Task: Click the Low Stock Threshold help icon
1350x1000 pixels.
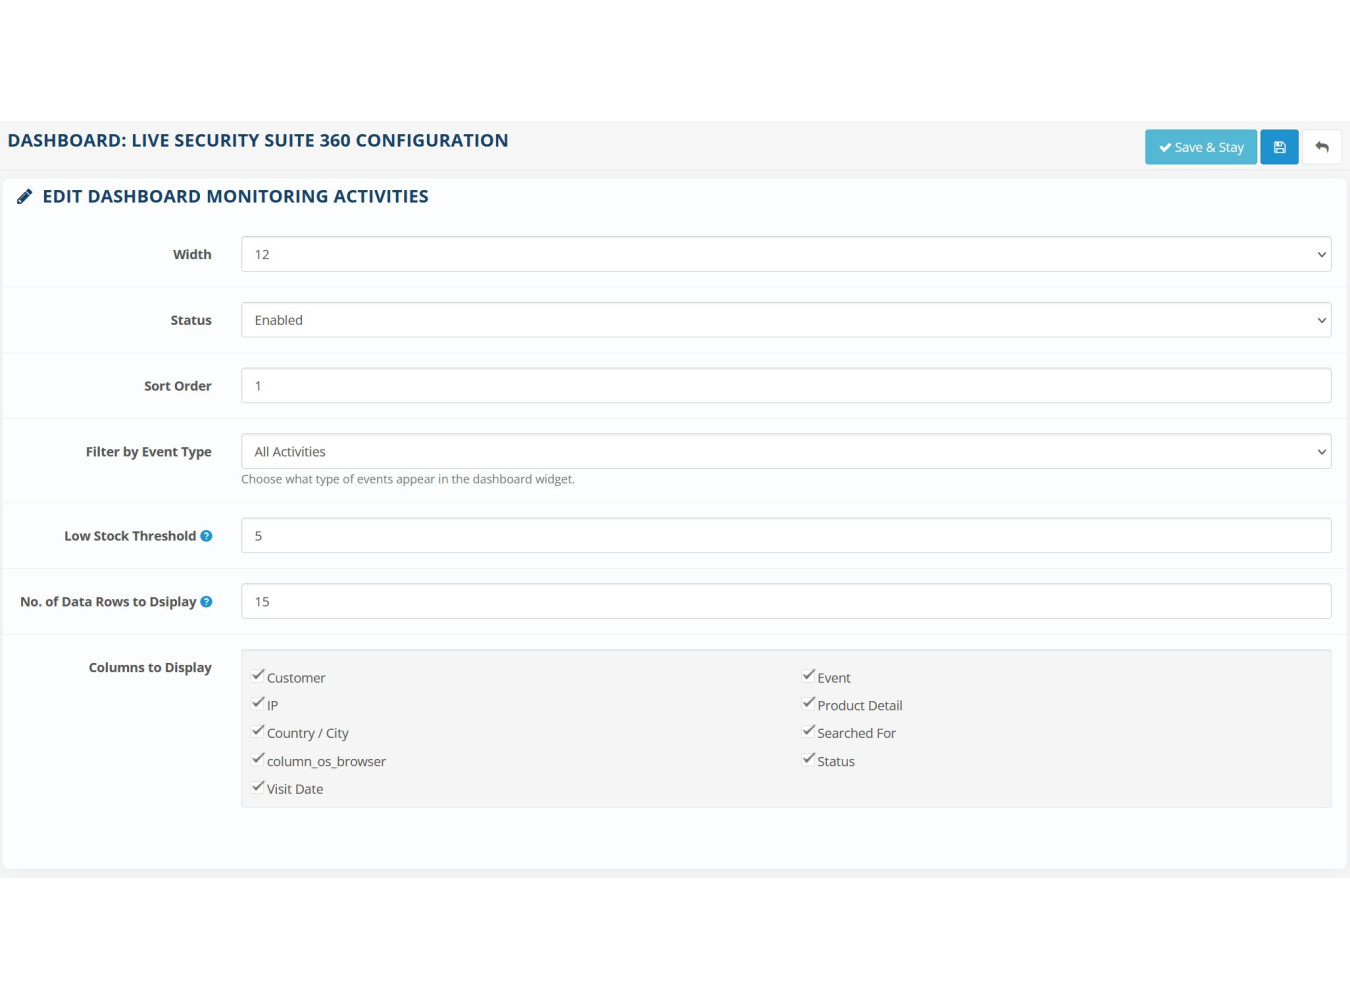Action: pos(206,536)
